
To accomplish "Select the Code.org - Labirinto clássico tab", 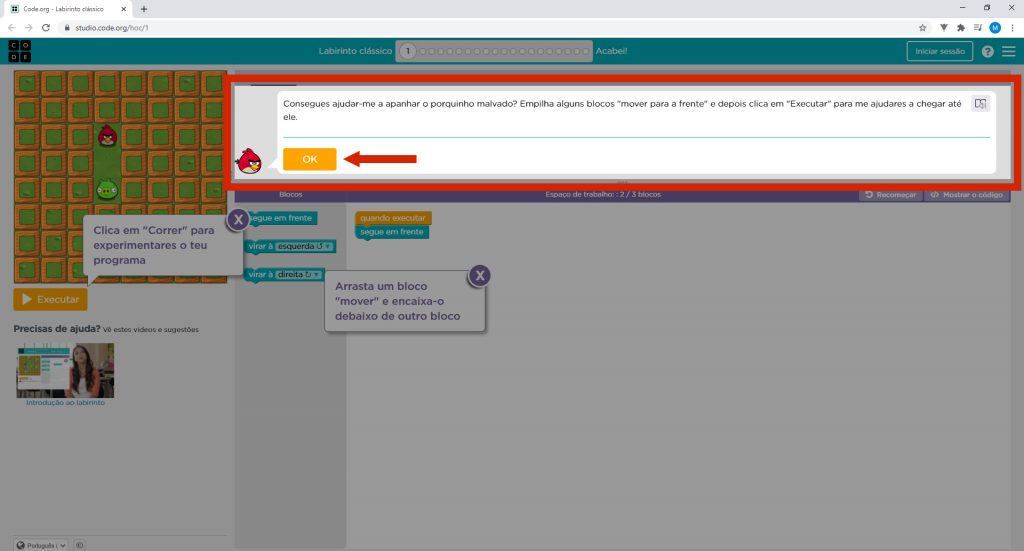I will (x=68, y=9).
